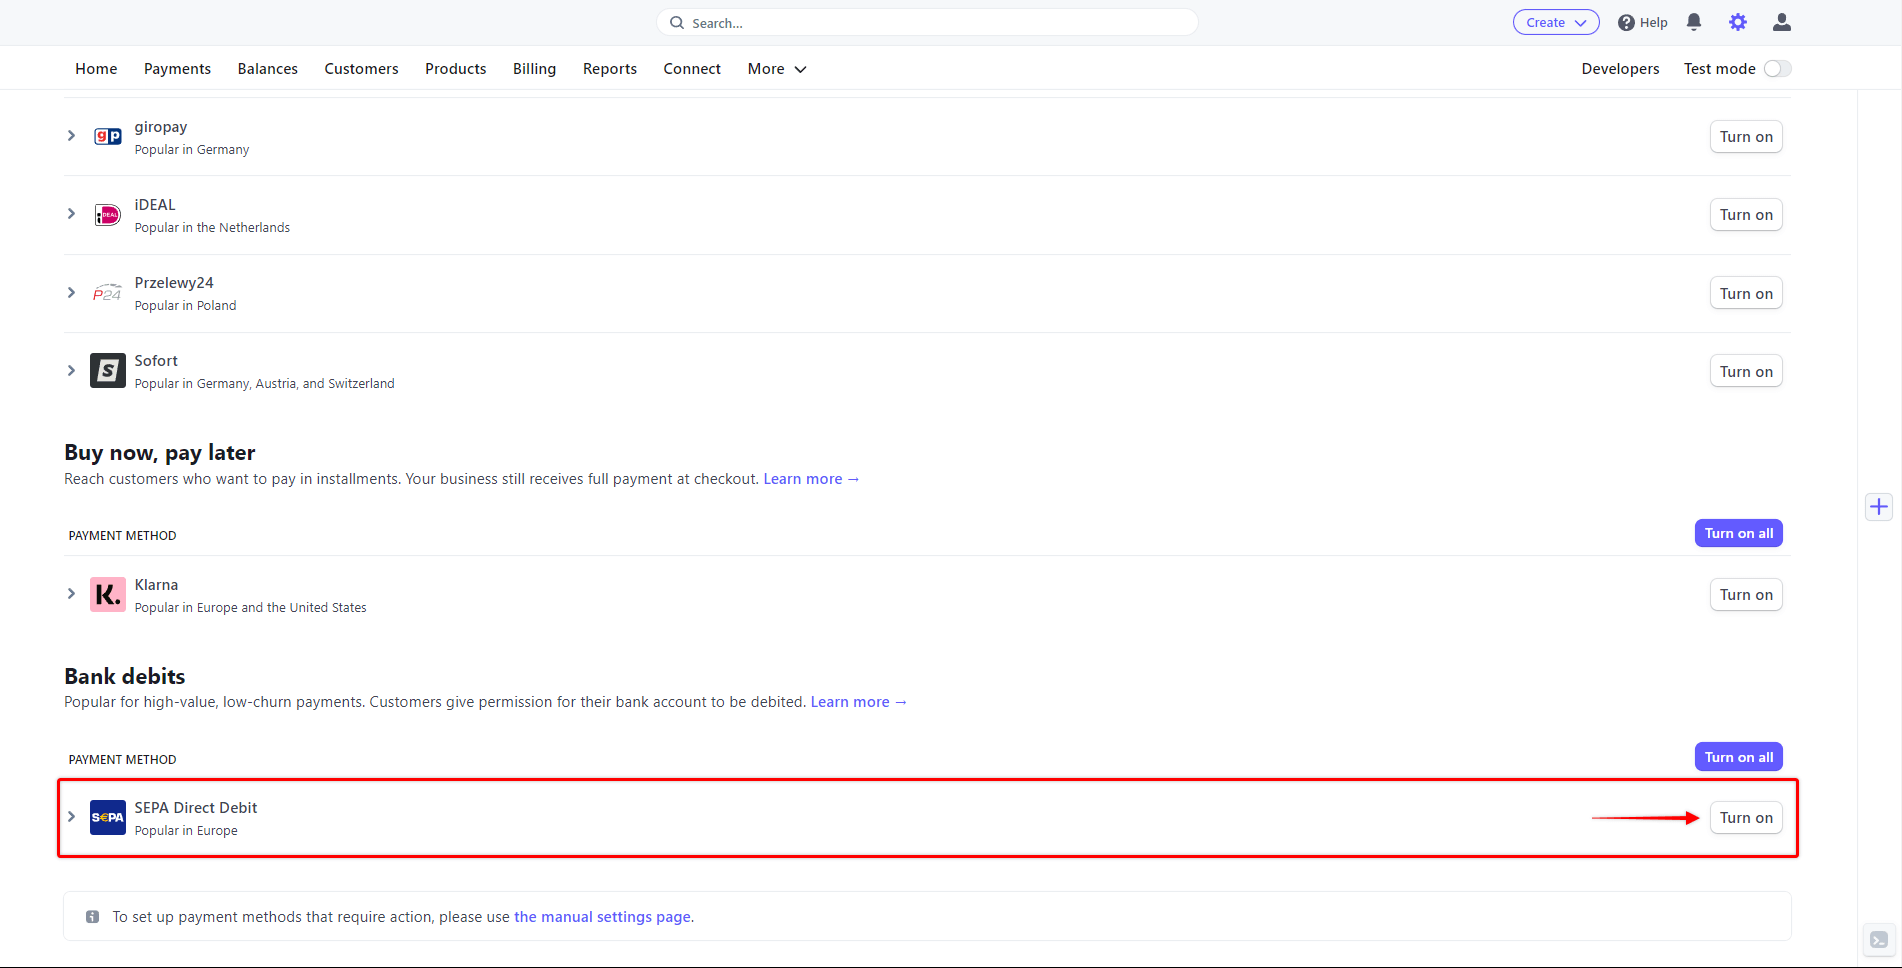Turn on SEPA Direct Debit
The width and height of the screenshot is (1902, 968).
[1745, 818]
